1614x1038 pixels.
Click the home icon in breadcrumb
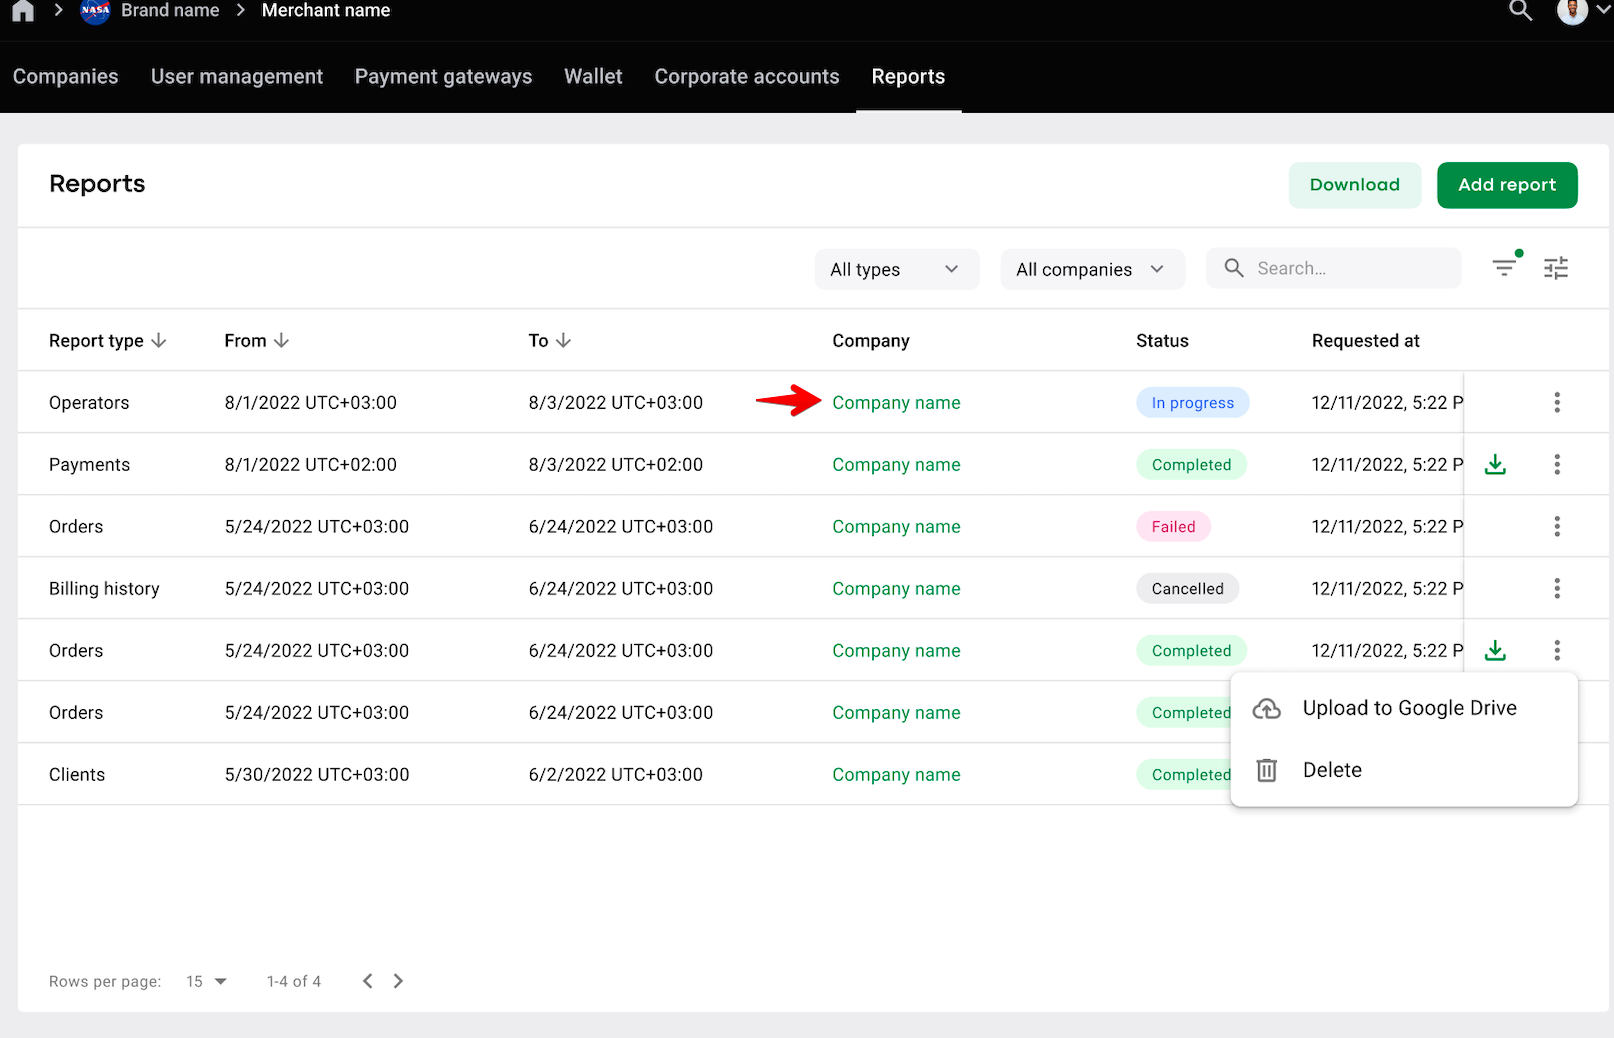(x=23, y=11)
